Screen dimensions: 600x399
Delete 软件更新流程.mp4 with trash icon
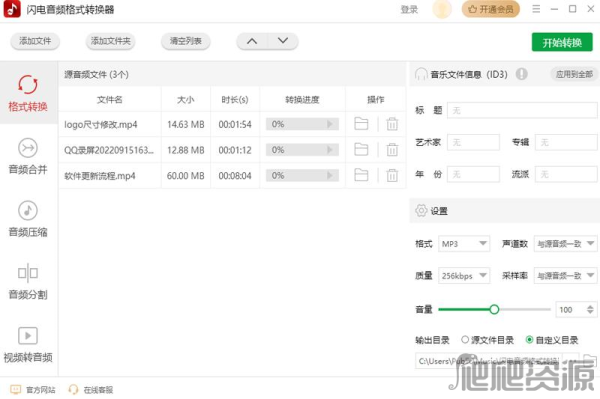click(x=392, y=175)
